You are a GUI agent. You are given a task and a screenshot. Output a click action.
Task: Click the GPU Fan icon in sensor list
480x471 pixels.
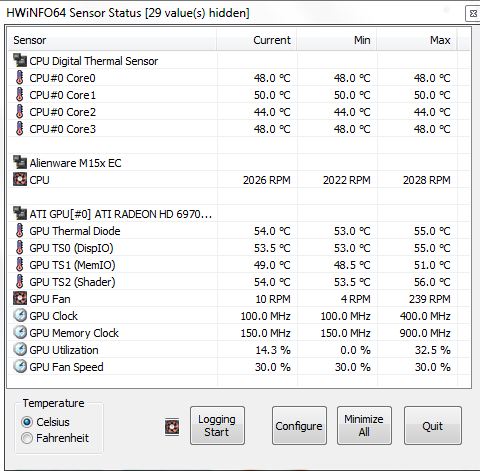(x=20, y=299)
